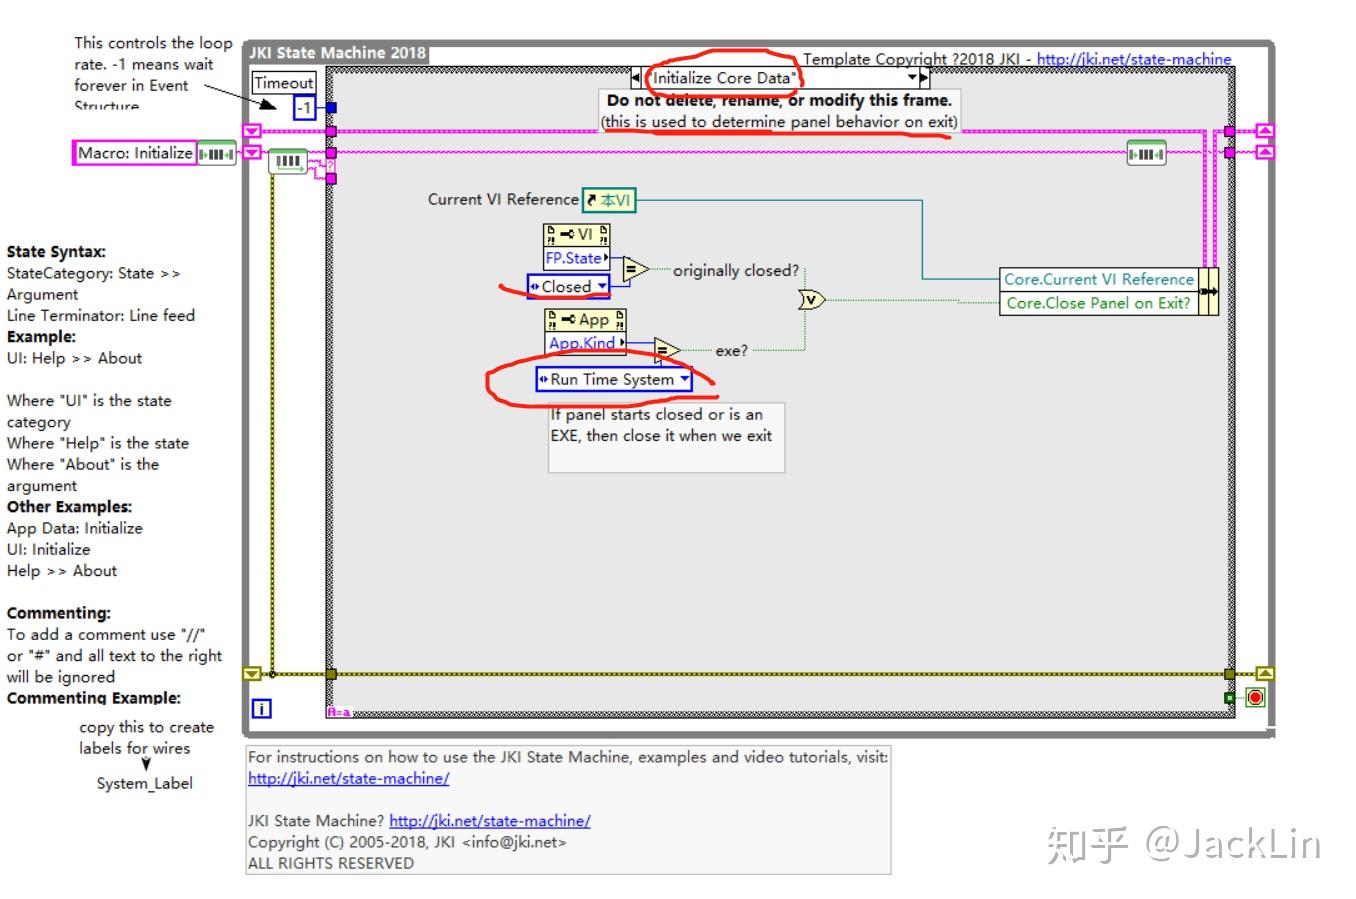
Task: Select the state queue icon below Macro: Initialize
Action: 216,153
